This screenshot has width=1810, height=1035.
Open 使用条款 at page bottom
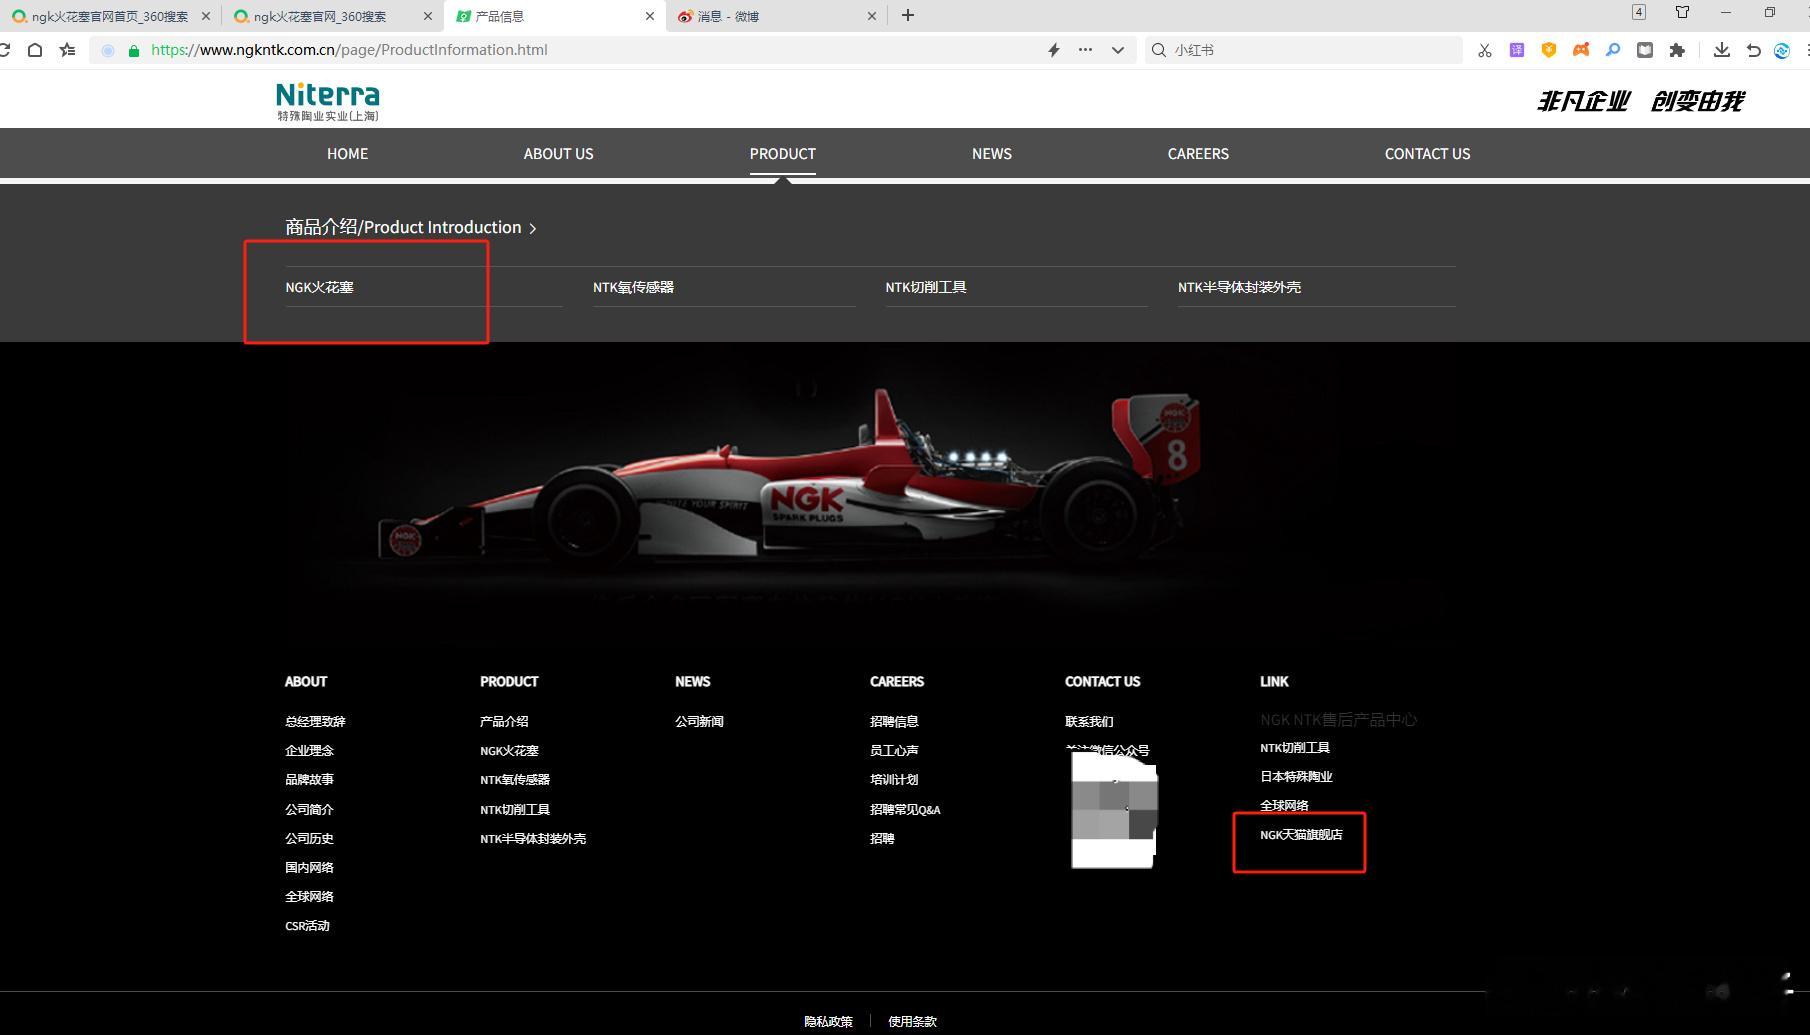[912, 1021]
